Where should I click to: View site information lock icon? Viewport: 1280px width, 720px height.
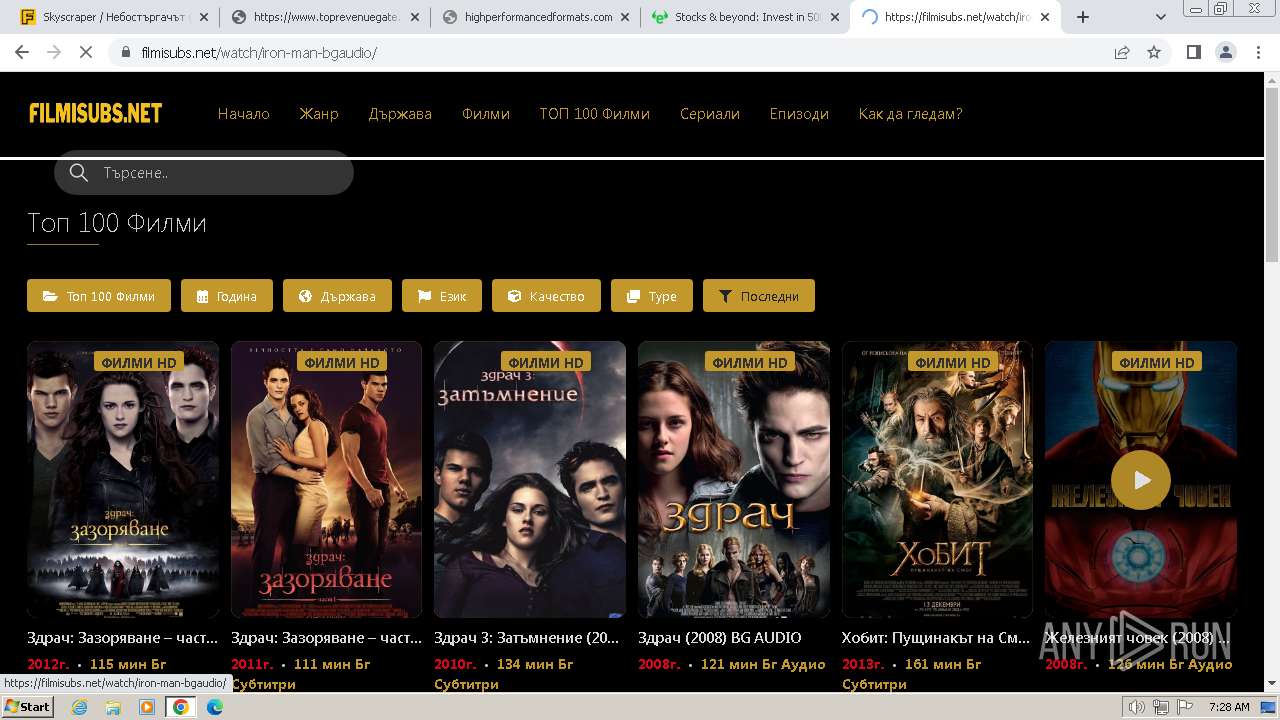(x=126, y=52)
